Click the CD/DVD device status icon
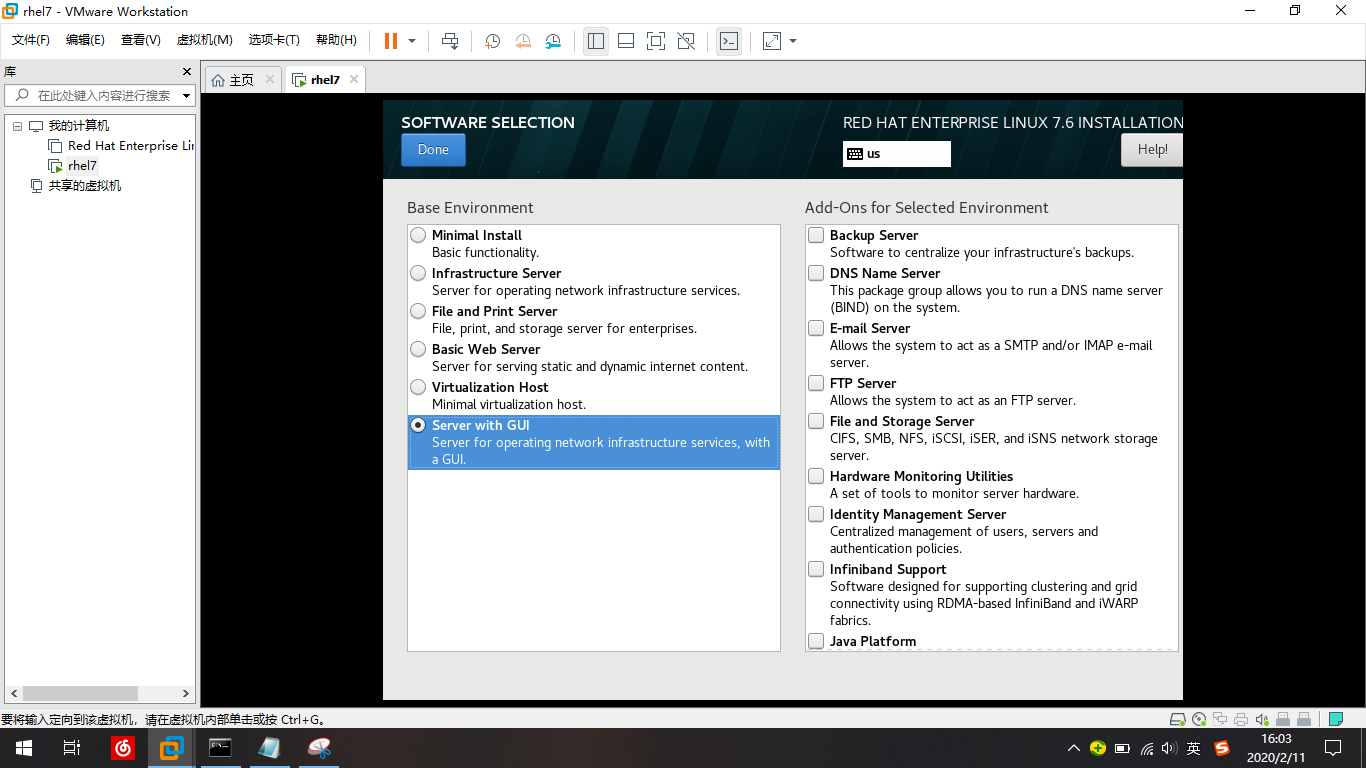Image resolution: width=1366 pixels, height=768 pixels. click(1200, 719)
